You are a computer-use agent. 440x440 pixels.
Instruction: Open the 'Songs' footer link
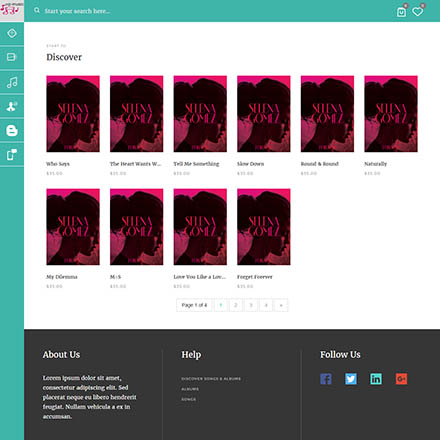pyautogui.click(x=189, y=399)
